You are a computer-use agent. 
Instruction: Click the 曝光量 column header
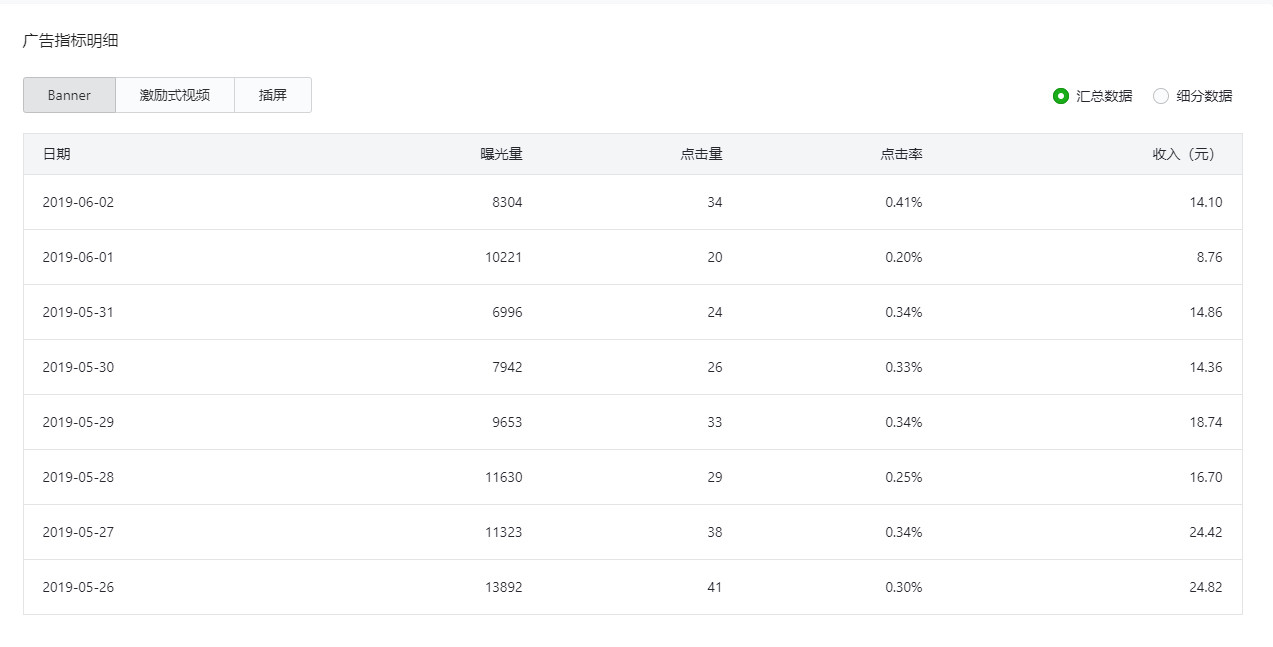coord(501,154)
